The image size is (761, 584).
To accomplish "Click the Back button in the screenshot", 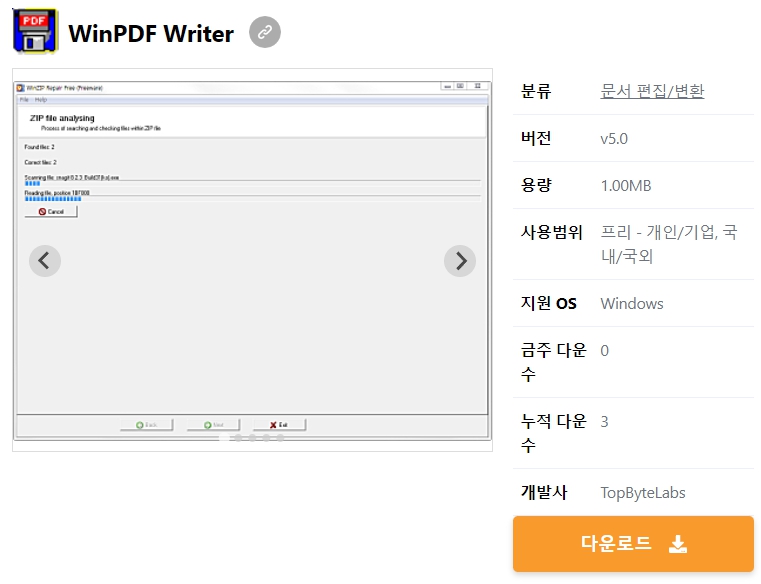I will [147, 425].
